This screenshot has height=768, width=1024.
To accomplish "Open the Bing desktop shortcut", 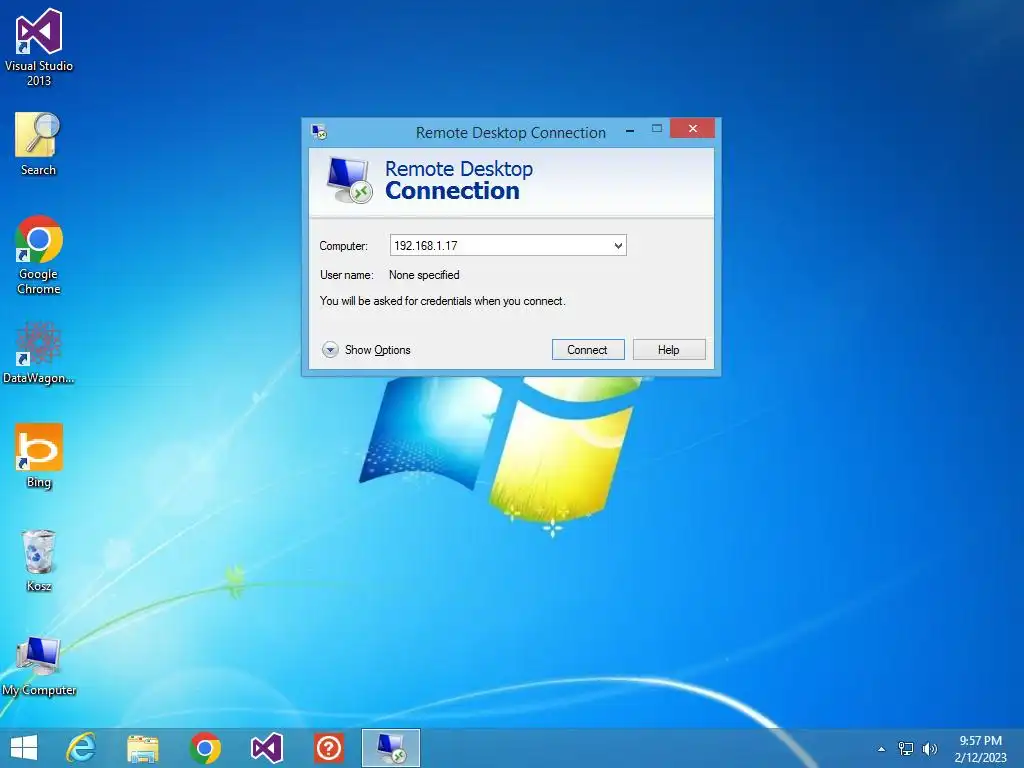I will (x=39, y=456).
